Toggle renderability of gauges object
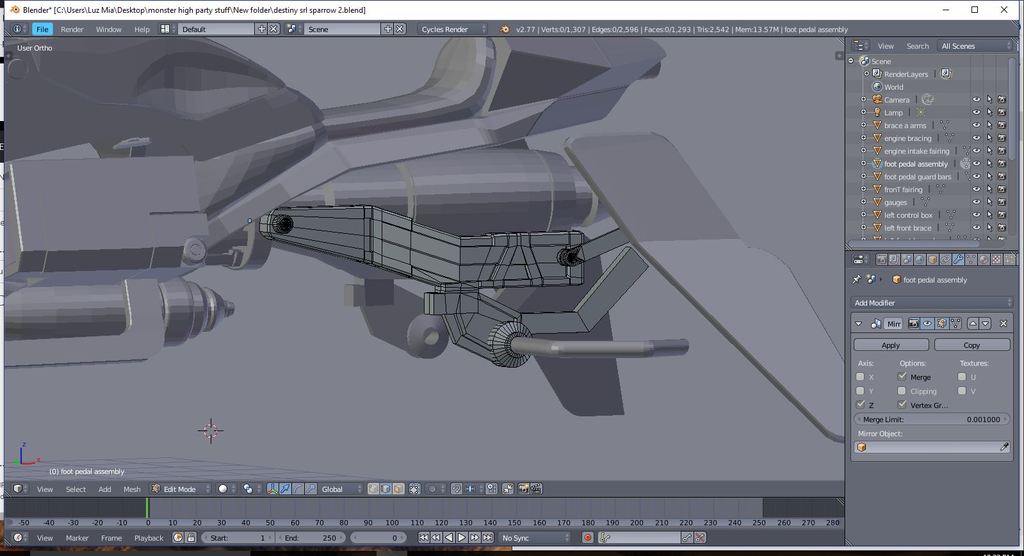 (x=1002, y=202)
